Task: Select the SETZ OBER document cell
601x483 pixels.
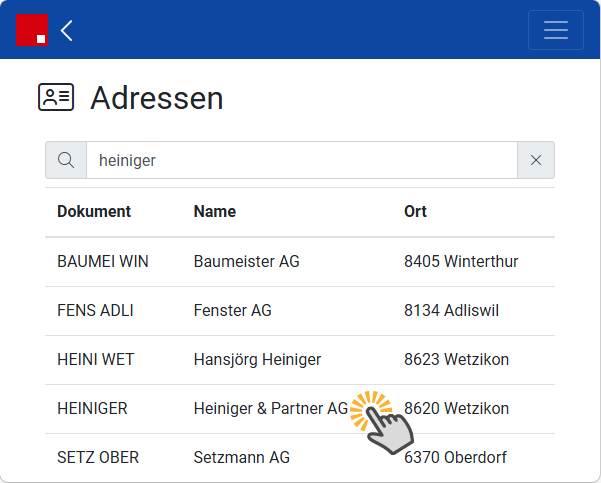Action: click(98, 458)
